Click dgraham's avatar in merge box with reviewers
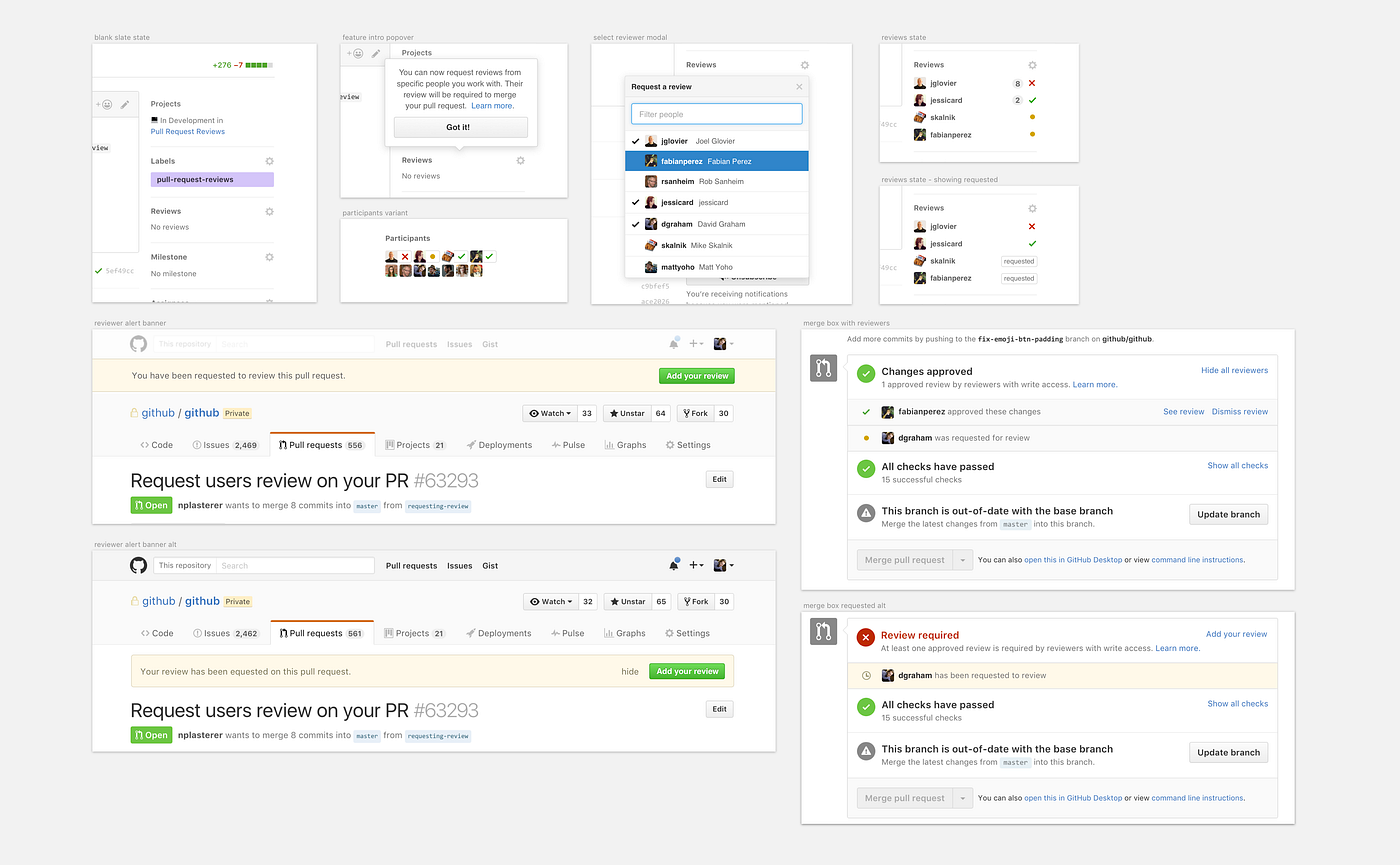The height and width of the screenshot is (865, 1400). pos(888,438)
